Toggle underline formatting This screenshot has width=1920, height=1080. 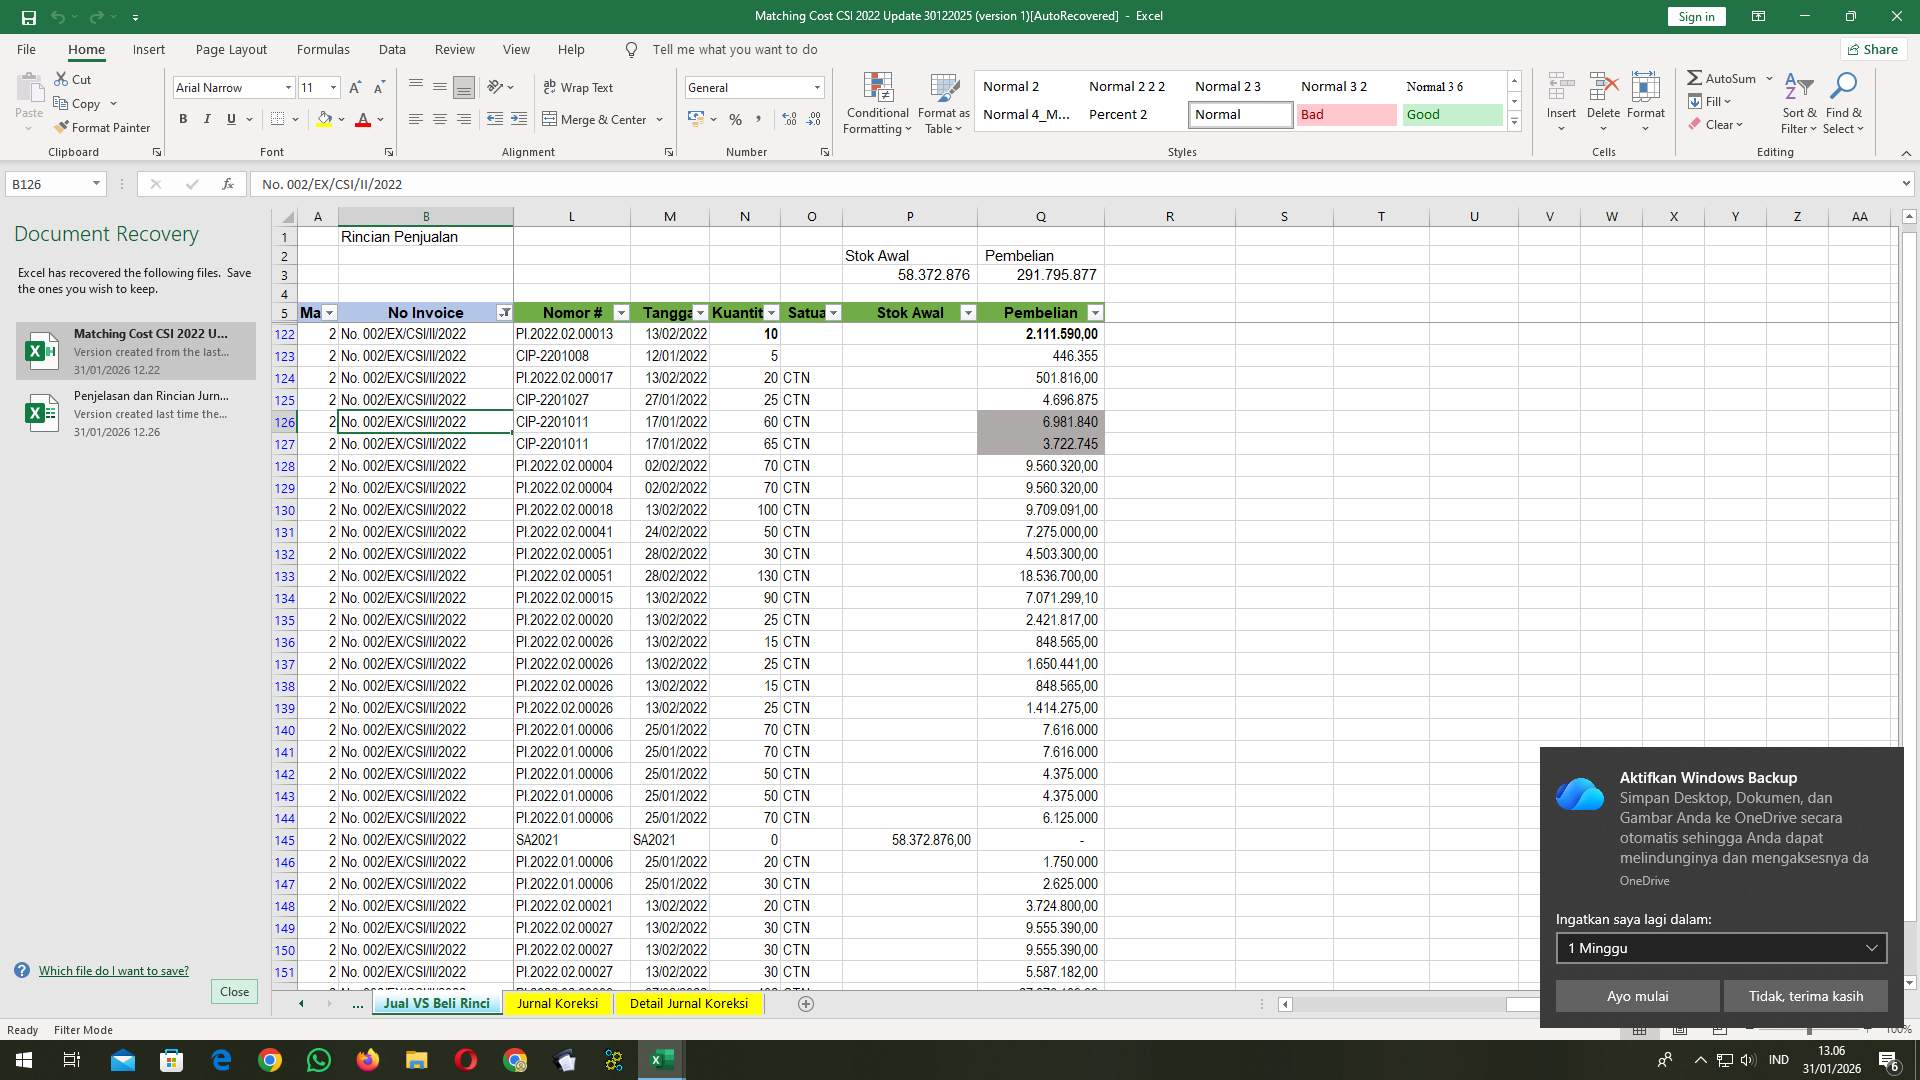(x=229, y=119)
